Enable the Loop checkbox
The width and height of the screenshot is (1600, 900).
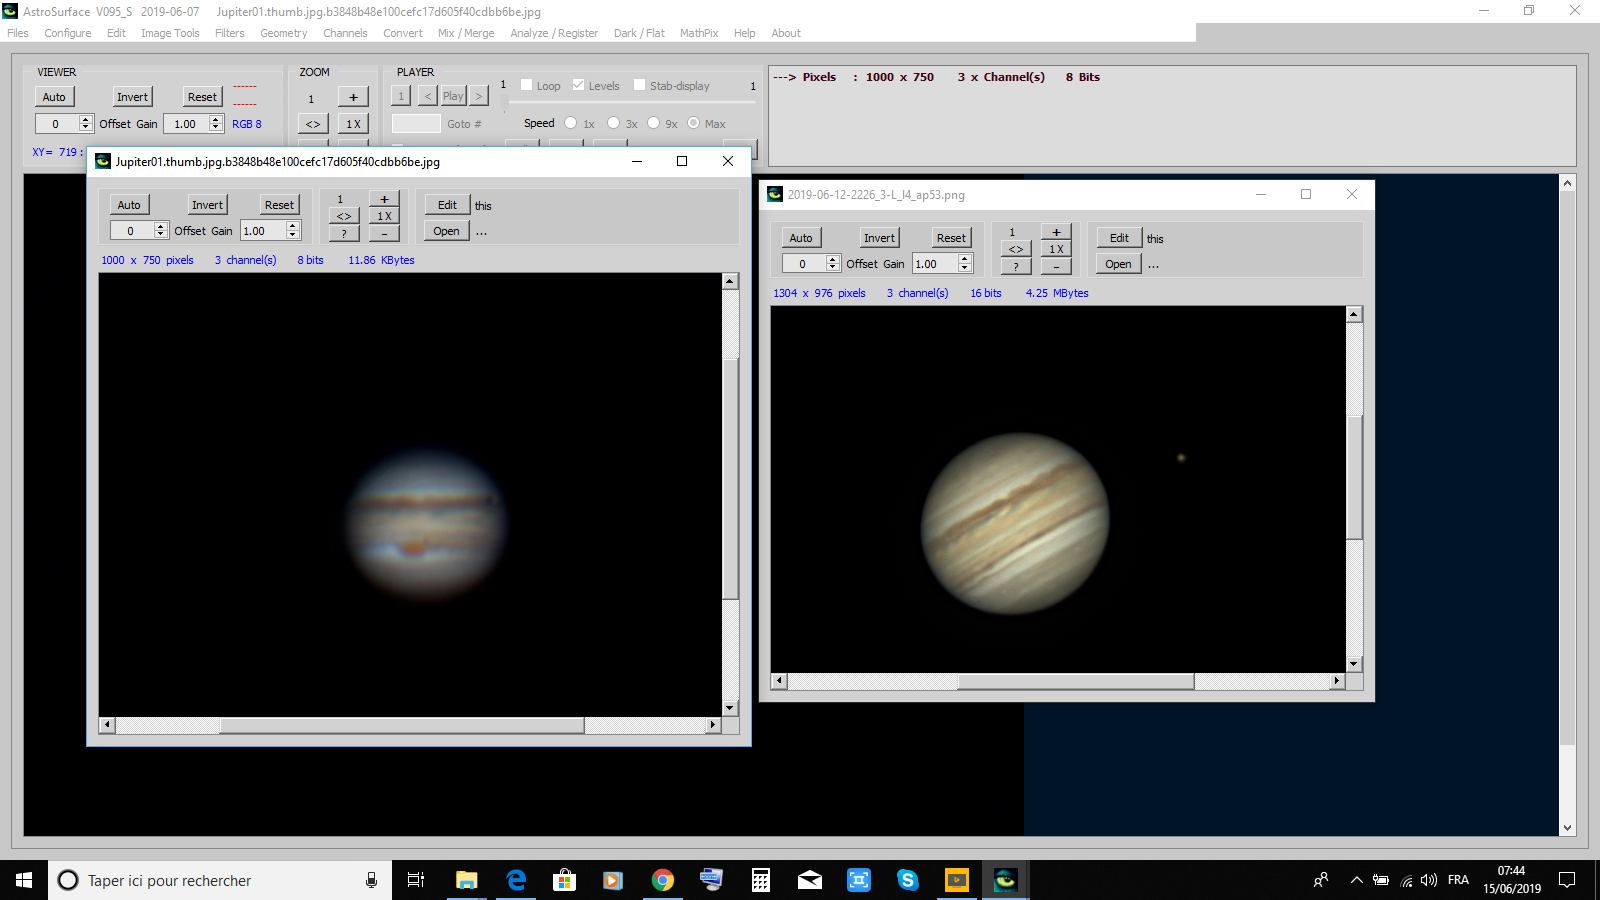click(x=527, y=85)
